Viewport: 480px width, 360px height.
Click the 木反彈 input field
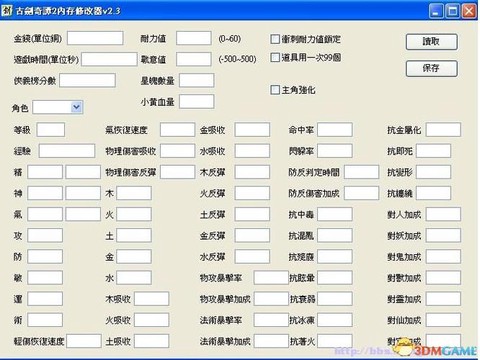point(252,172)
